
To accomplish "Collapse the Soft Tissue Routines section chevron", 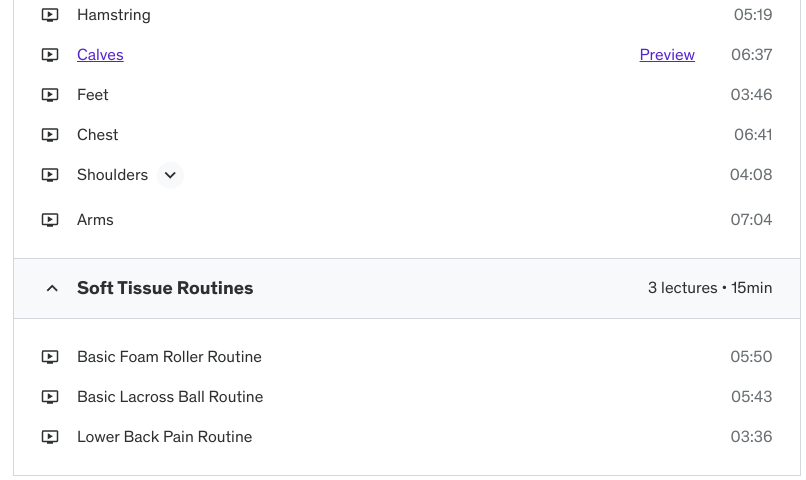I will (52, 289).
